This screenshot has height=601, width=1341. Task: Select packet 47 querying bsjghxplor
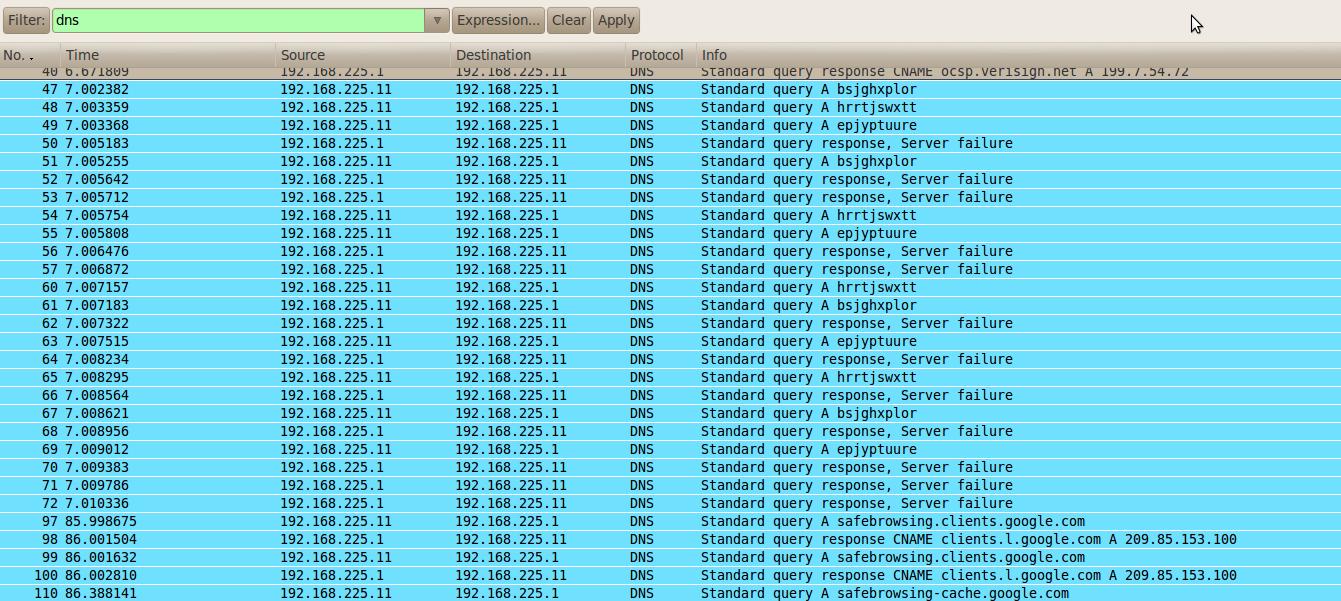pos(670,89)
